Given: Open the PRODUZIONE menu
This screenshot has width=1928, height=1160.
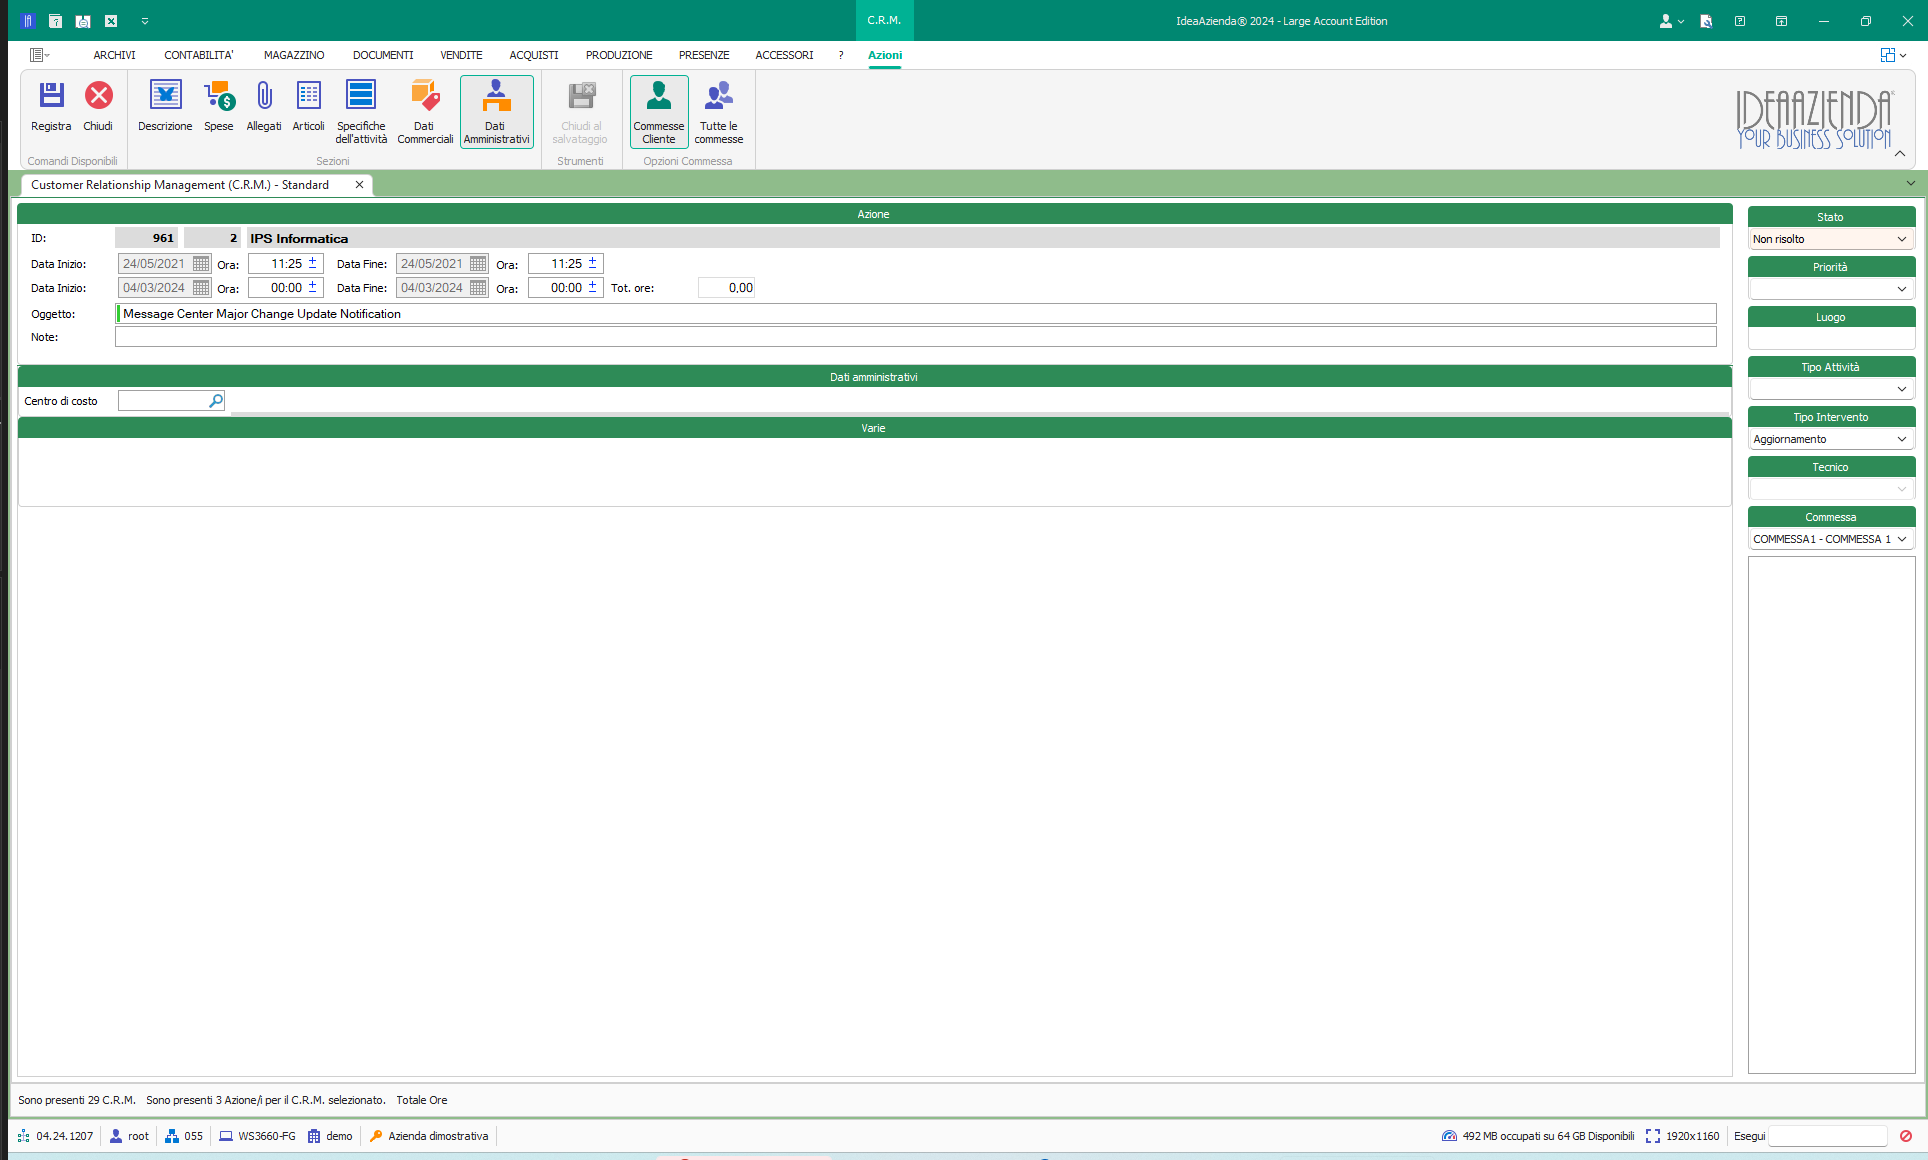Looking at the screenshot, I should [619, 56].
